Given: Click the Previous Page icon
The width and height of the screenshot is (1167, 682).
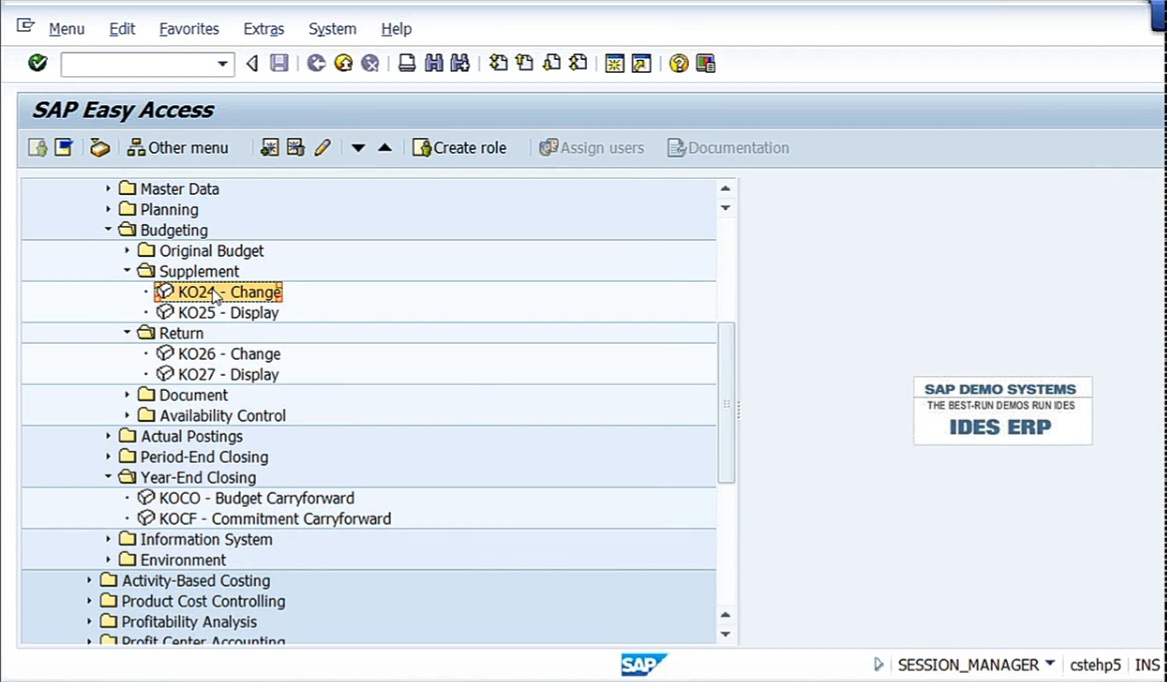Looking at the screenshot, I should 525,63.
